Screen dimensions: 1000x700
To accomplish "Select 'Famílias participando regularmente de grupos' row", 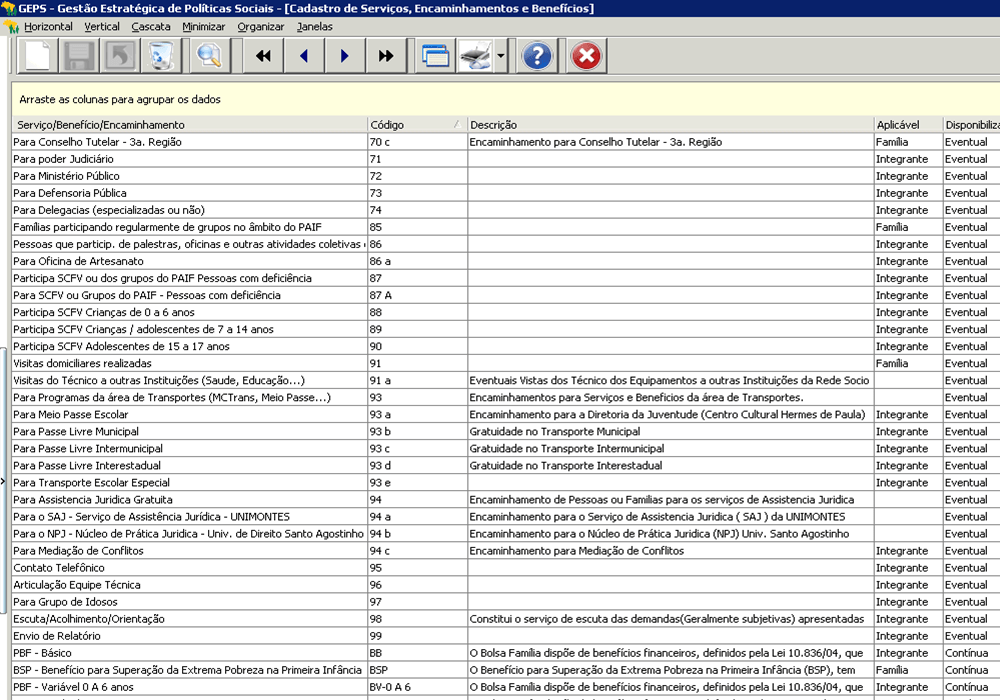I will [506, 227].
